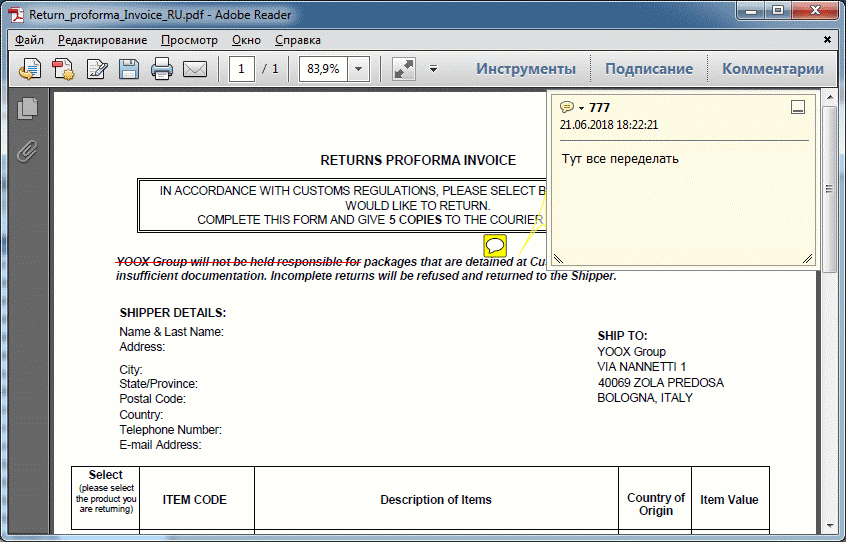Save the file with the floppy icon
The image size is (846, 542).
[129, 69]
